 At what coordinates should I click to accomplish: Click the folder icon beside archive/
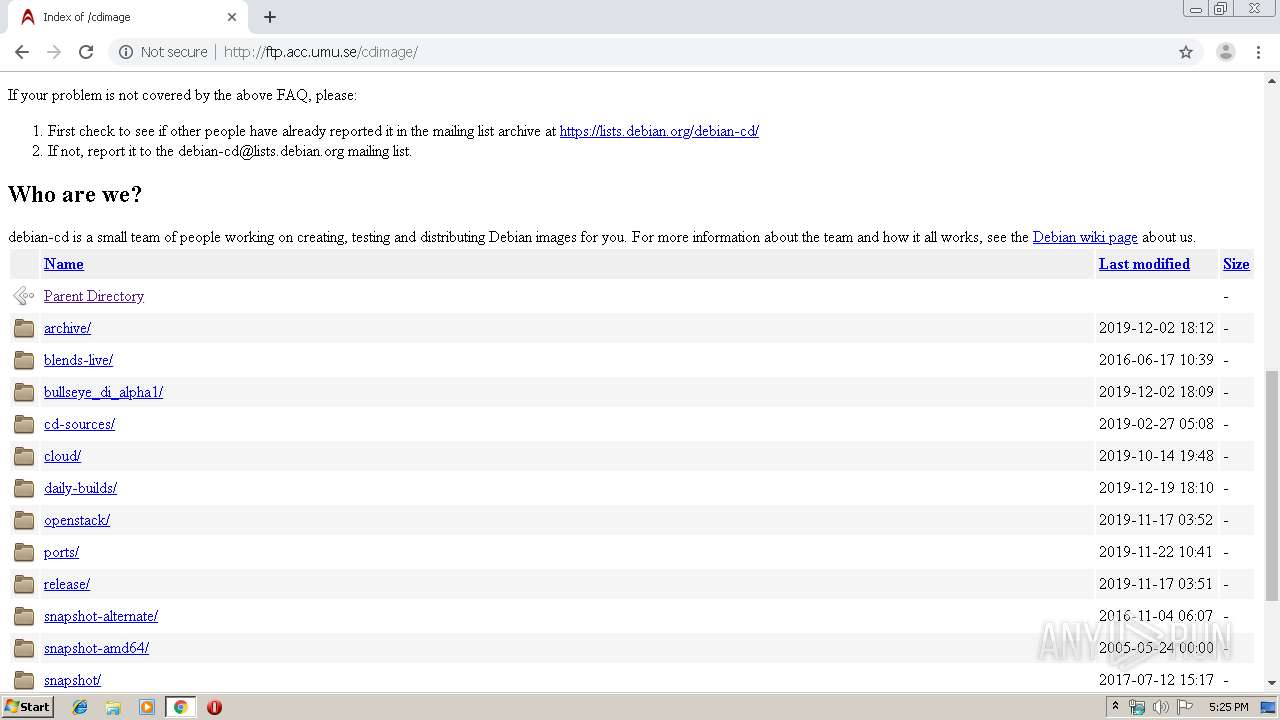pyautogui.click(x=24, y=328)
